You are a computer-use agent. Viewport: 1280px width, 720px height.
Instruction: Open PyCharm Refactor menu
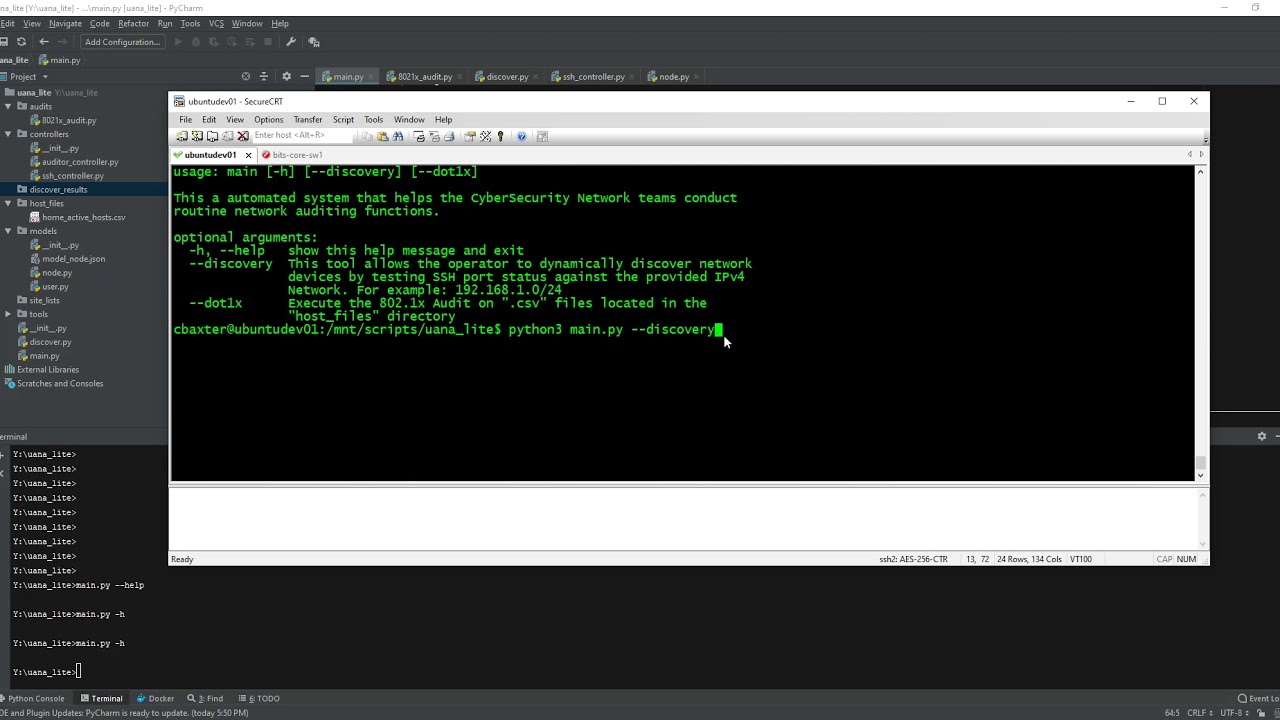coord(133,23)
